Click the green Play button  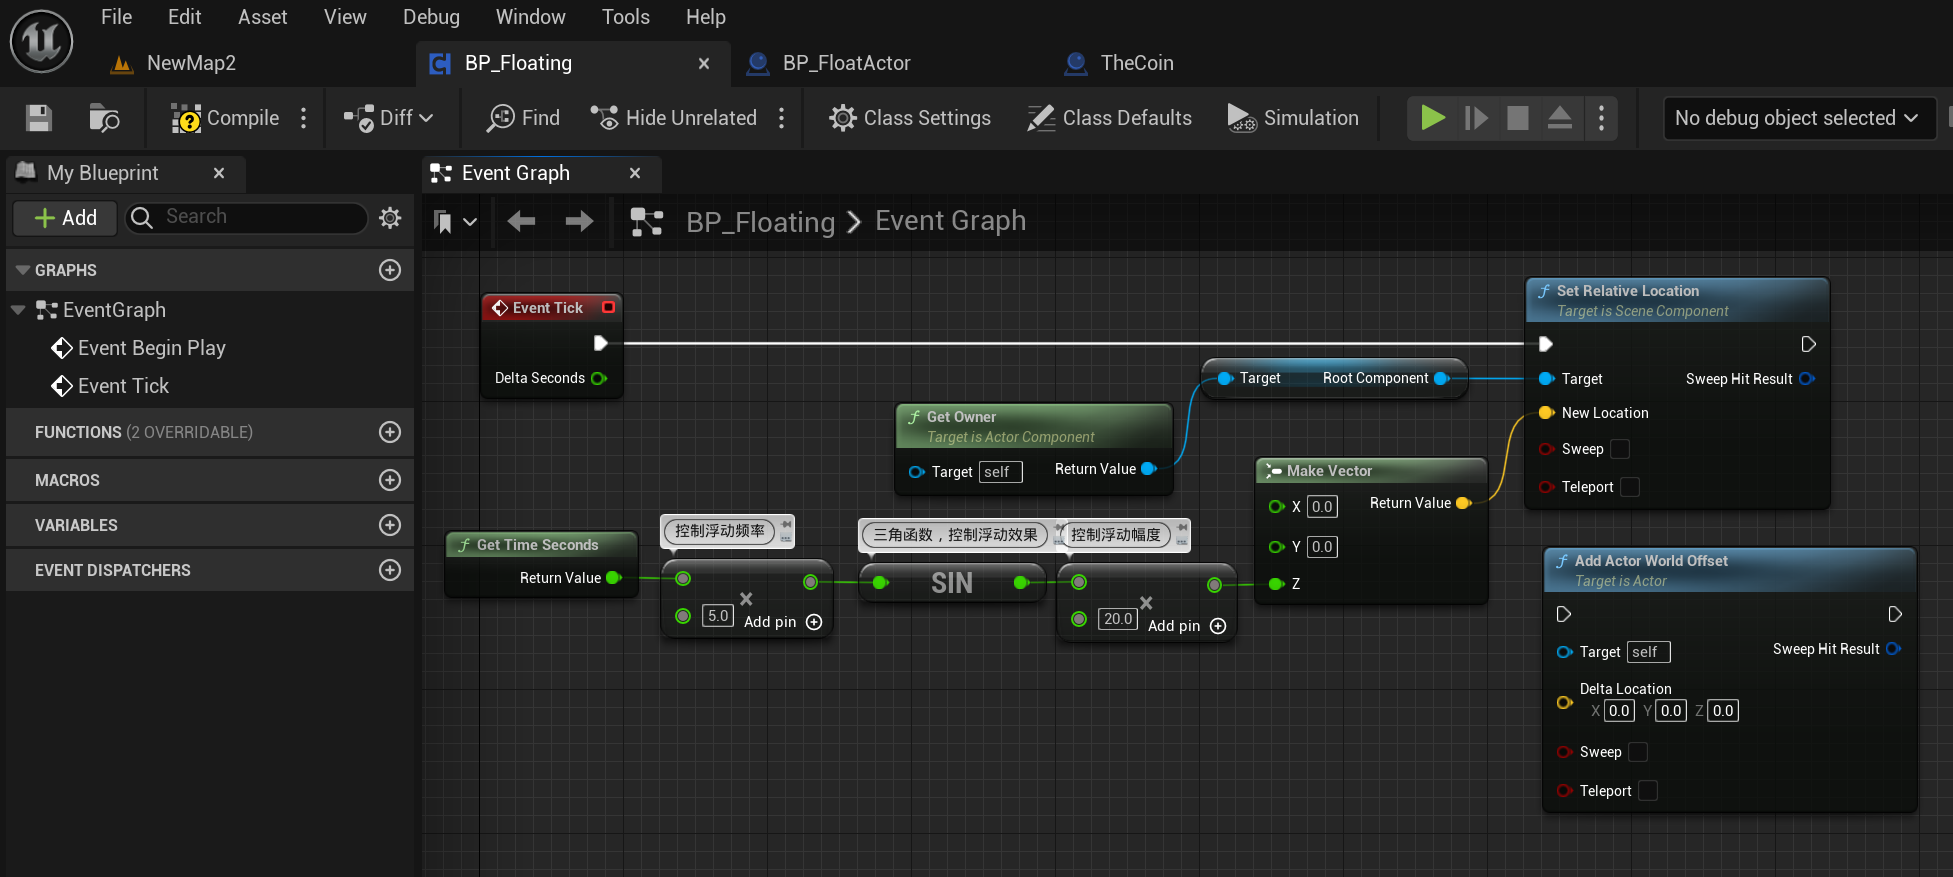(x=1433, y=118)
